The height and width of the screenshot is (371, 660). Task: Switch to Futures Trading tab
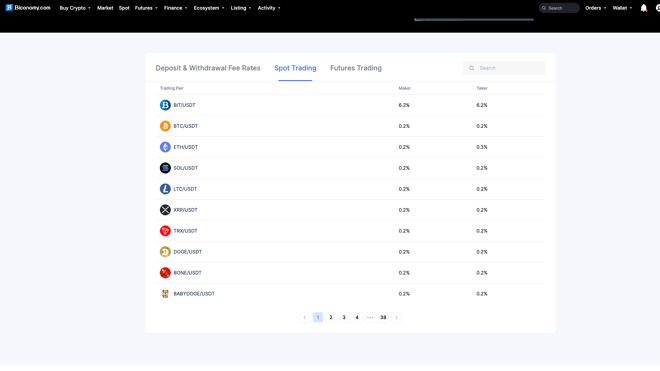(356, 68)
